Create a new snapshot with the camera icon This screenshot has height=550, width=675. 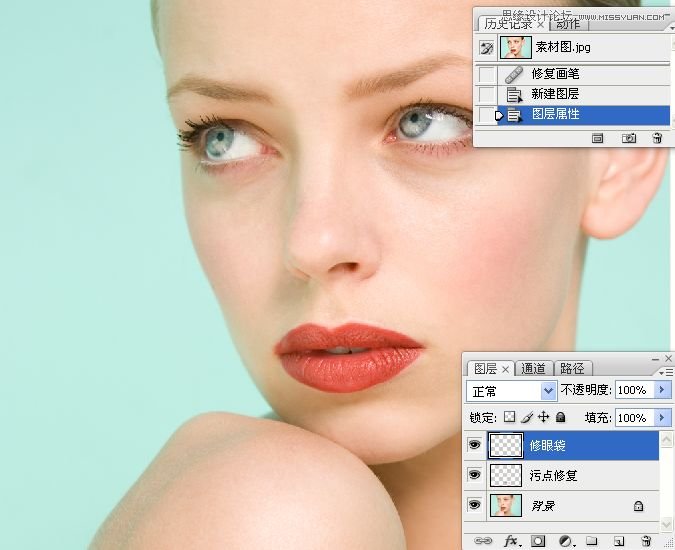(629, 138)
